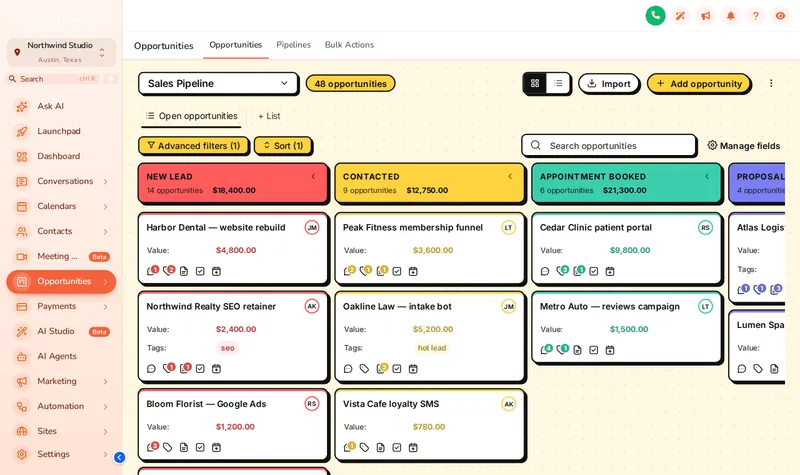Collapse the Appointment Booked column
This screenshot has width=800, height=475.
tap(707, 177)
